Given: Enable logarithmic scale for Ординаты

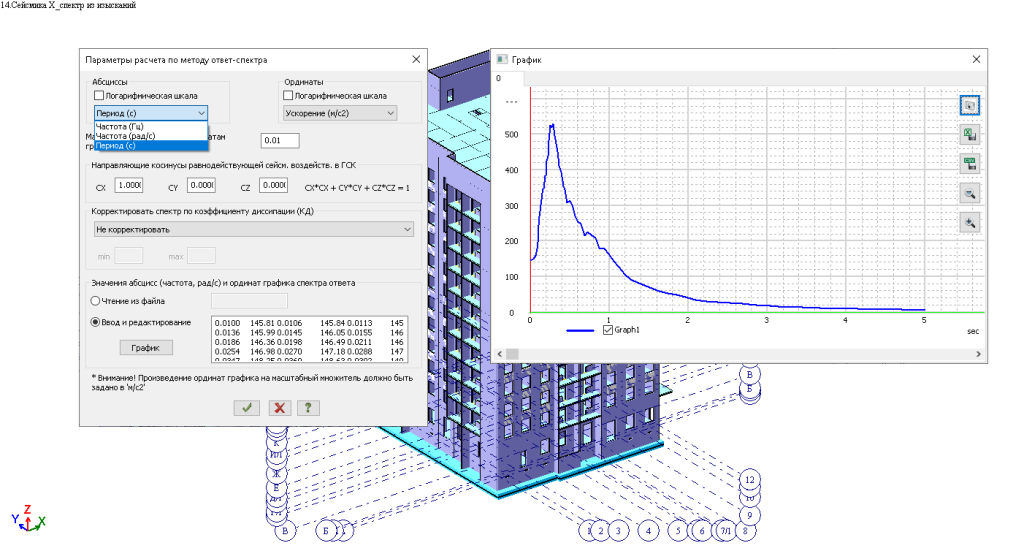Looking at the screenshot, I should [289, 96].
